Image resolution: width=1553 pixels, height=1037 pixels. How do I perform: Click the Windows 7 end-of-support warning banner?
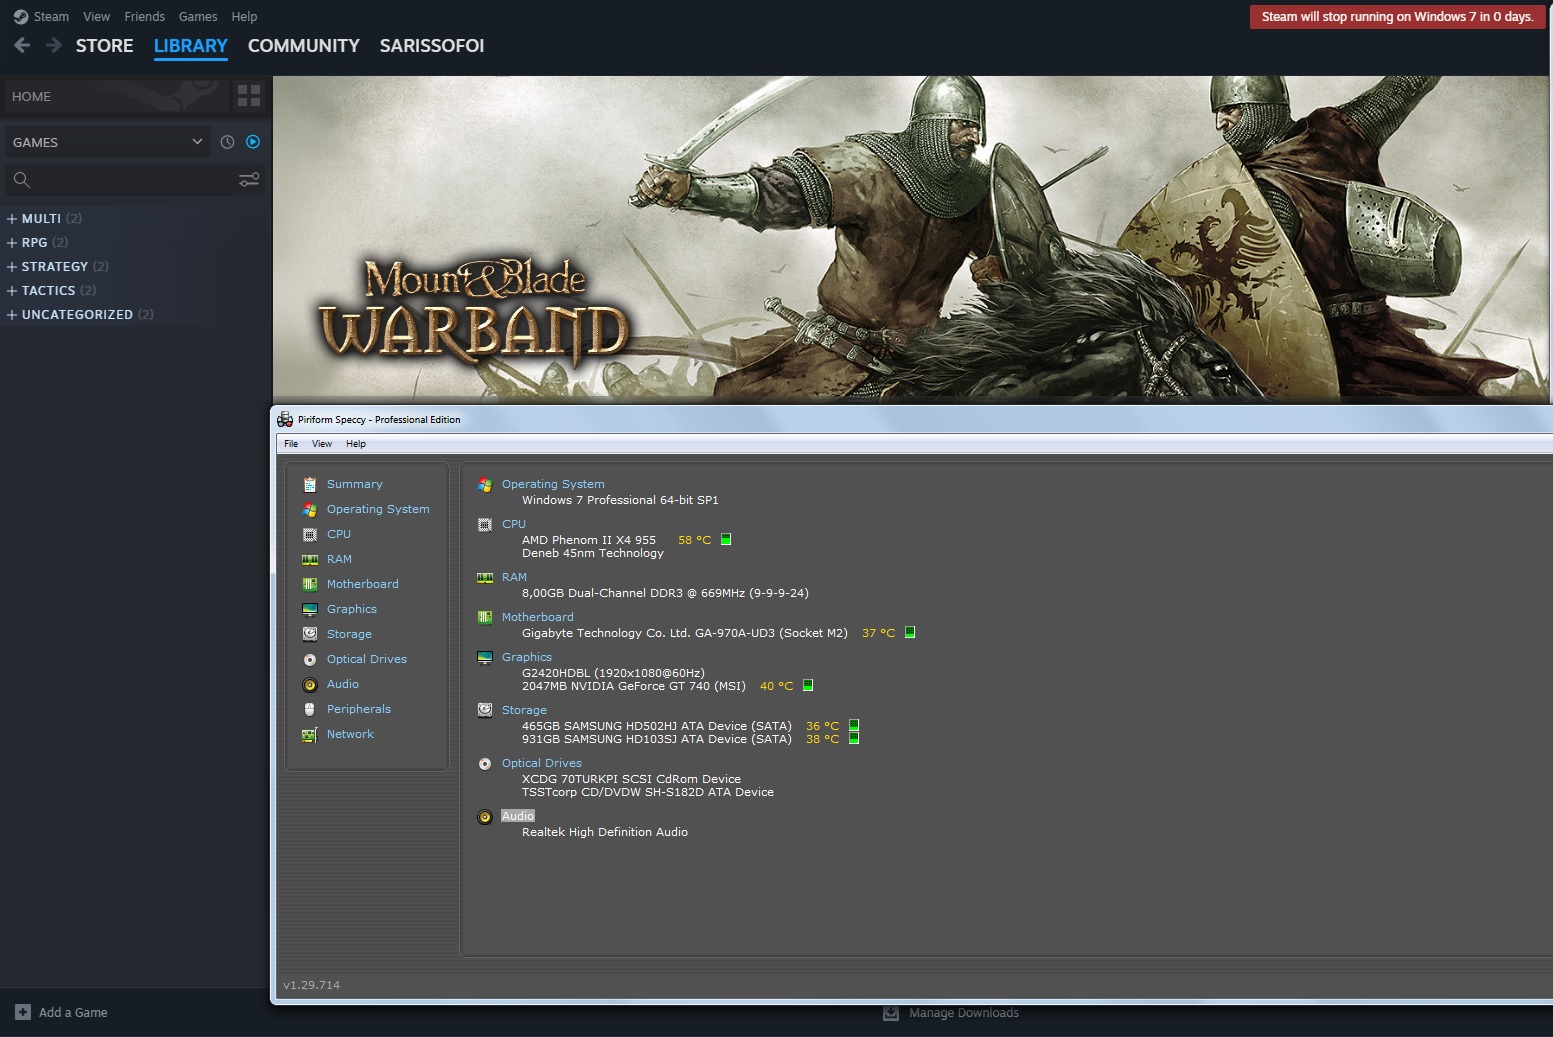click(1397, 17)
